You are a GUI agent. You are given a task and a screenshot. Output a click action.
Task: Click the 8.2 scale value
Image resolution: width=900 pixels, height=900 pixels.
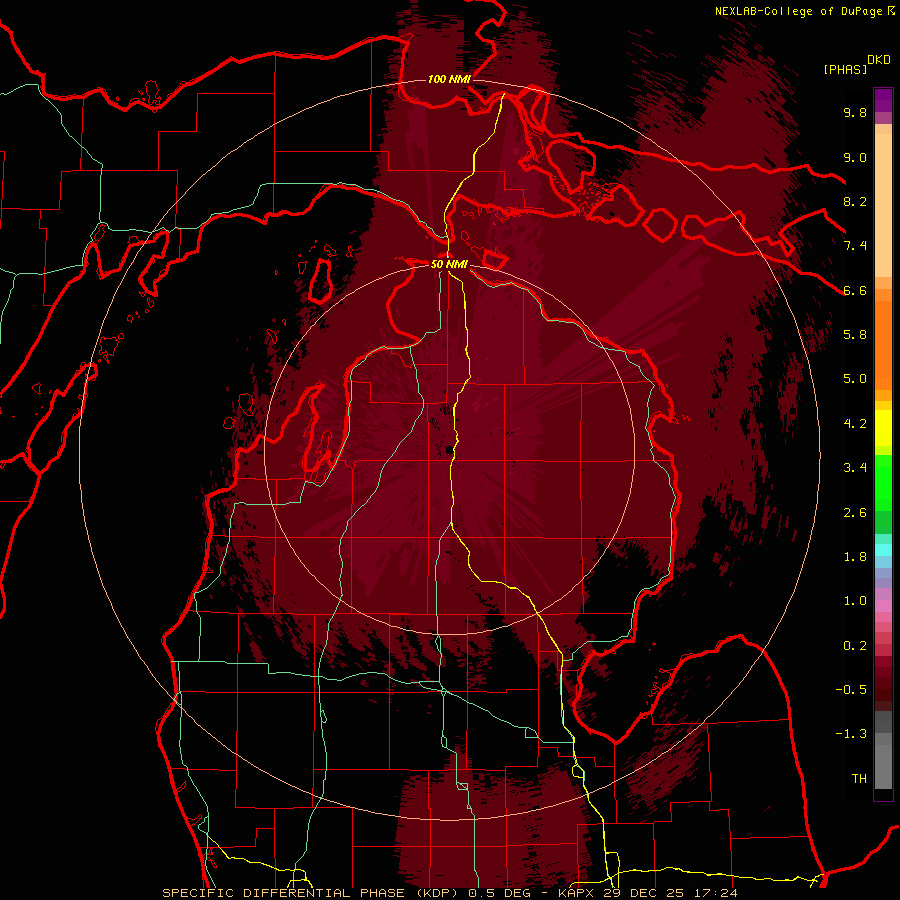tap(855, 201)
